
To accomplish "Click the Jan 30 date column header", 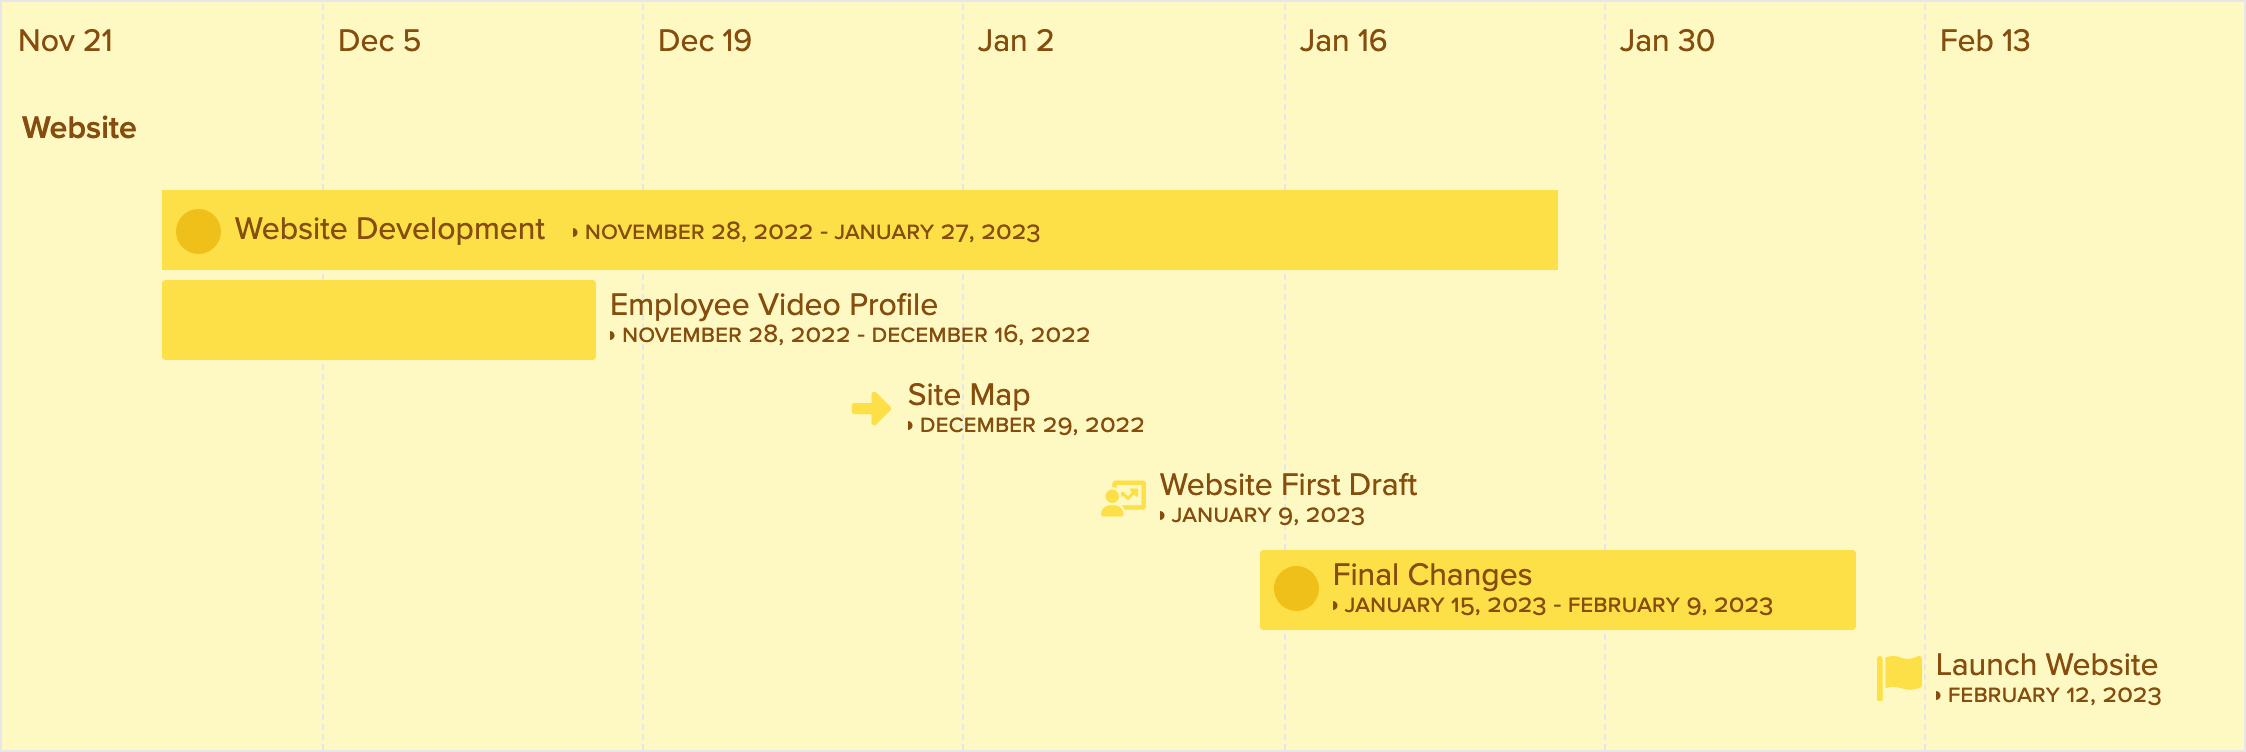I will click(1667, 41).
